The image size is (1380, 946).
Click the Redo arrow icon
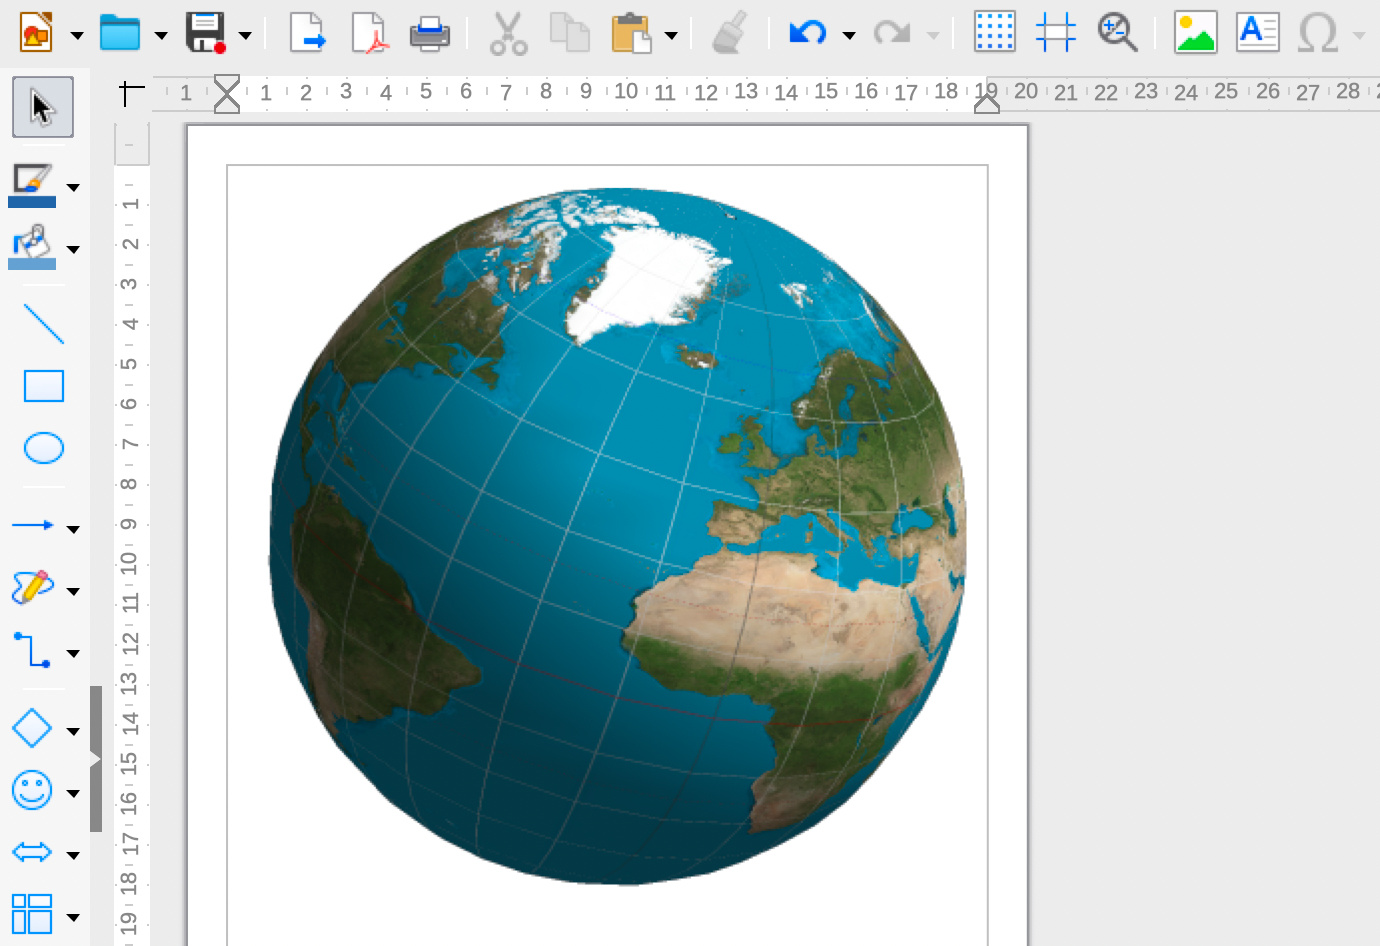(891, 33)
